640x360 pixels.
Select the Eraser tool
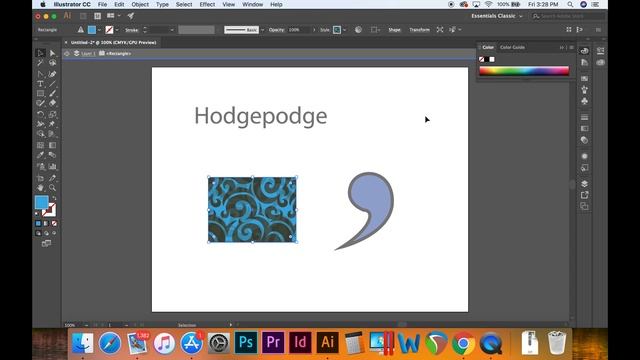click(x=52, y=103)
